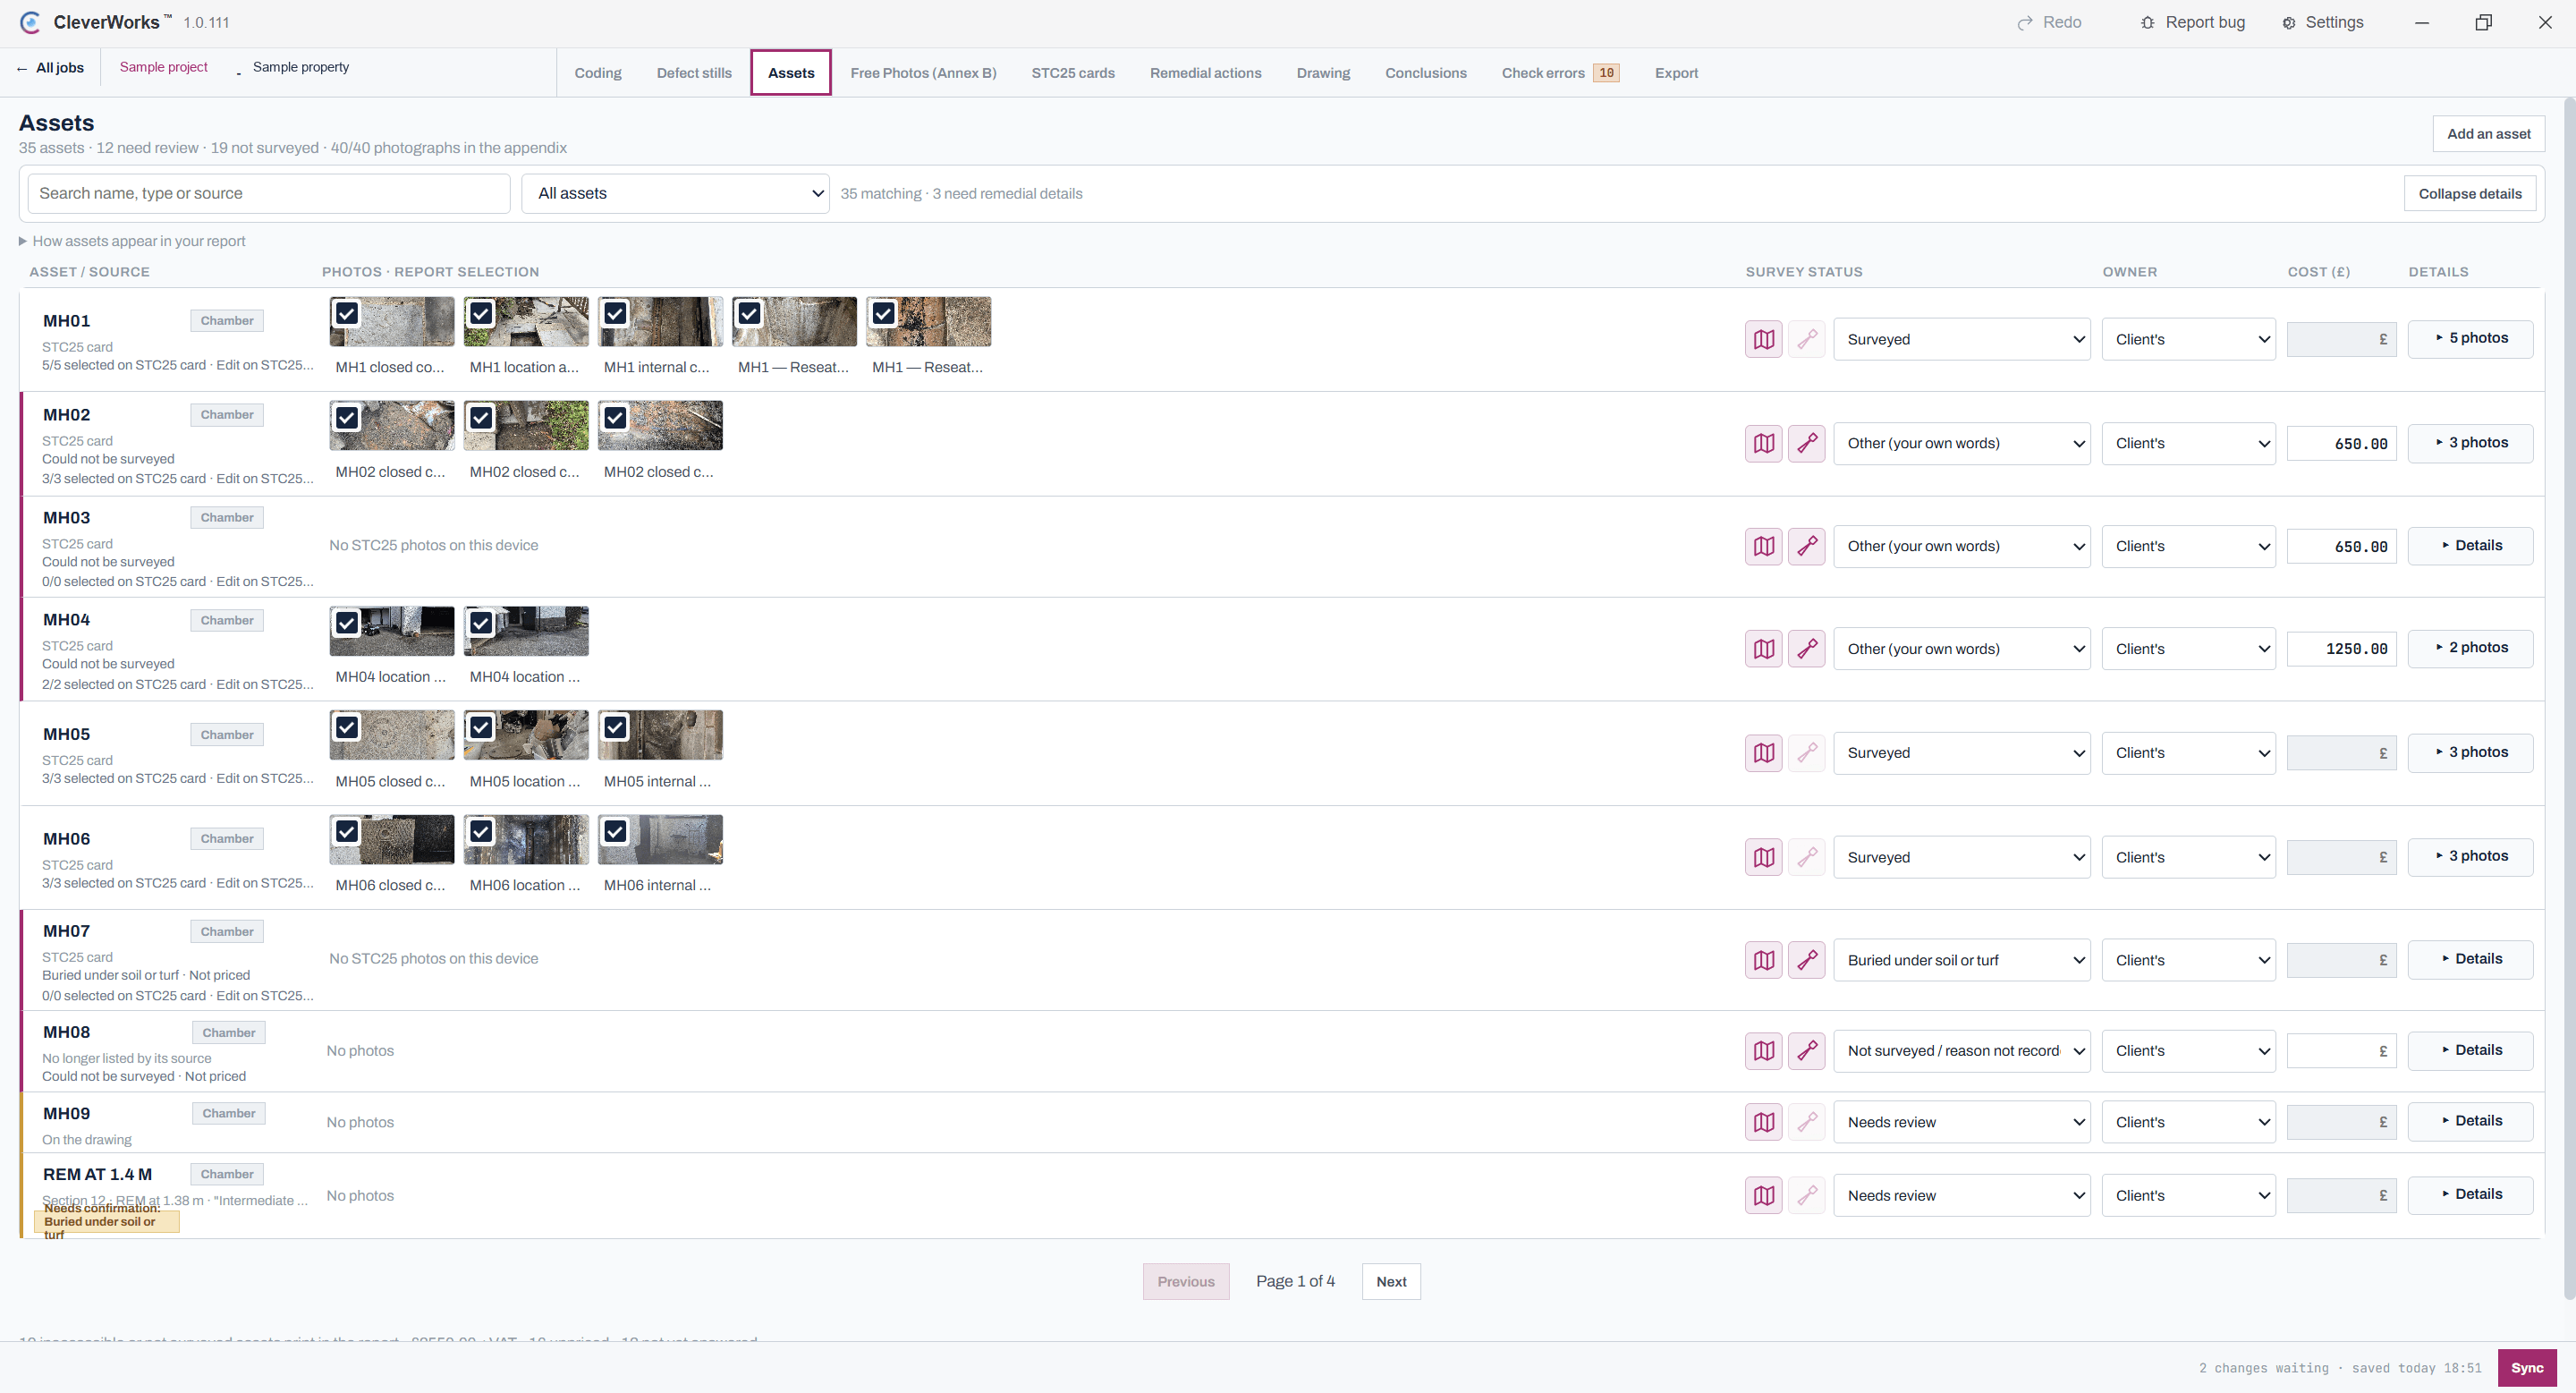Click the map icon for asset MH06
This screenshot has height=1393, width=2576.
pyautogui.click(x=1764, y=857)
